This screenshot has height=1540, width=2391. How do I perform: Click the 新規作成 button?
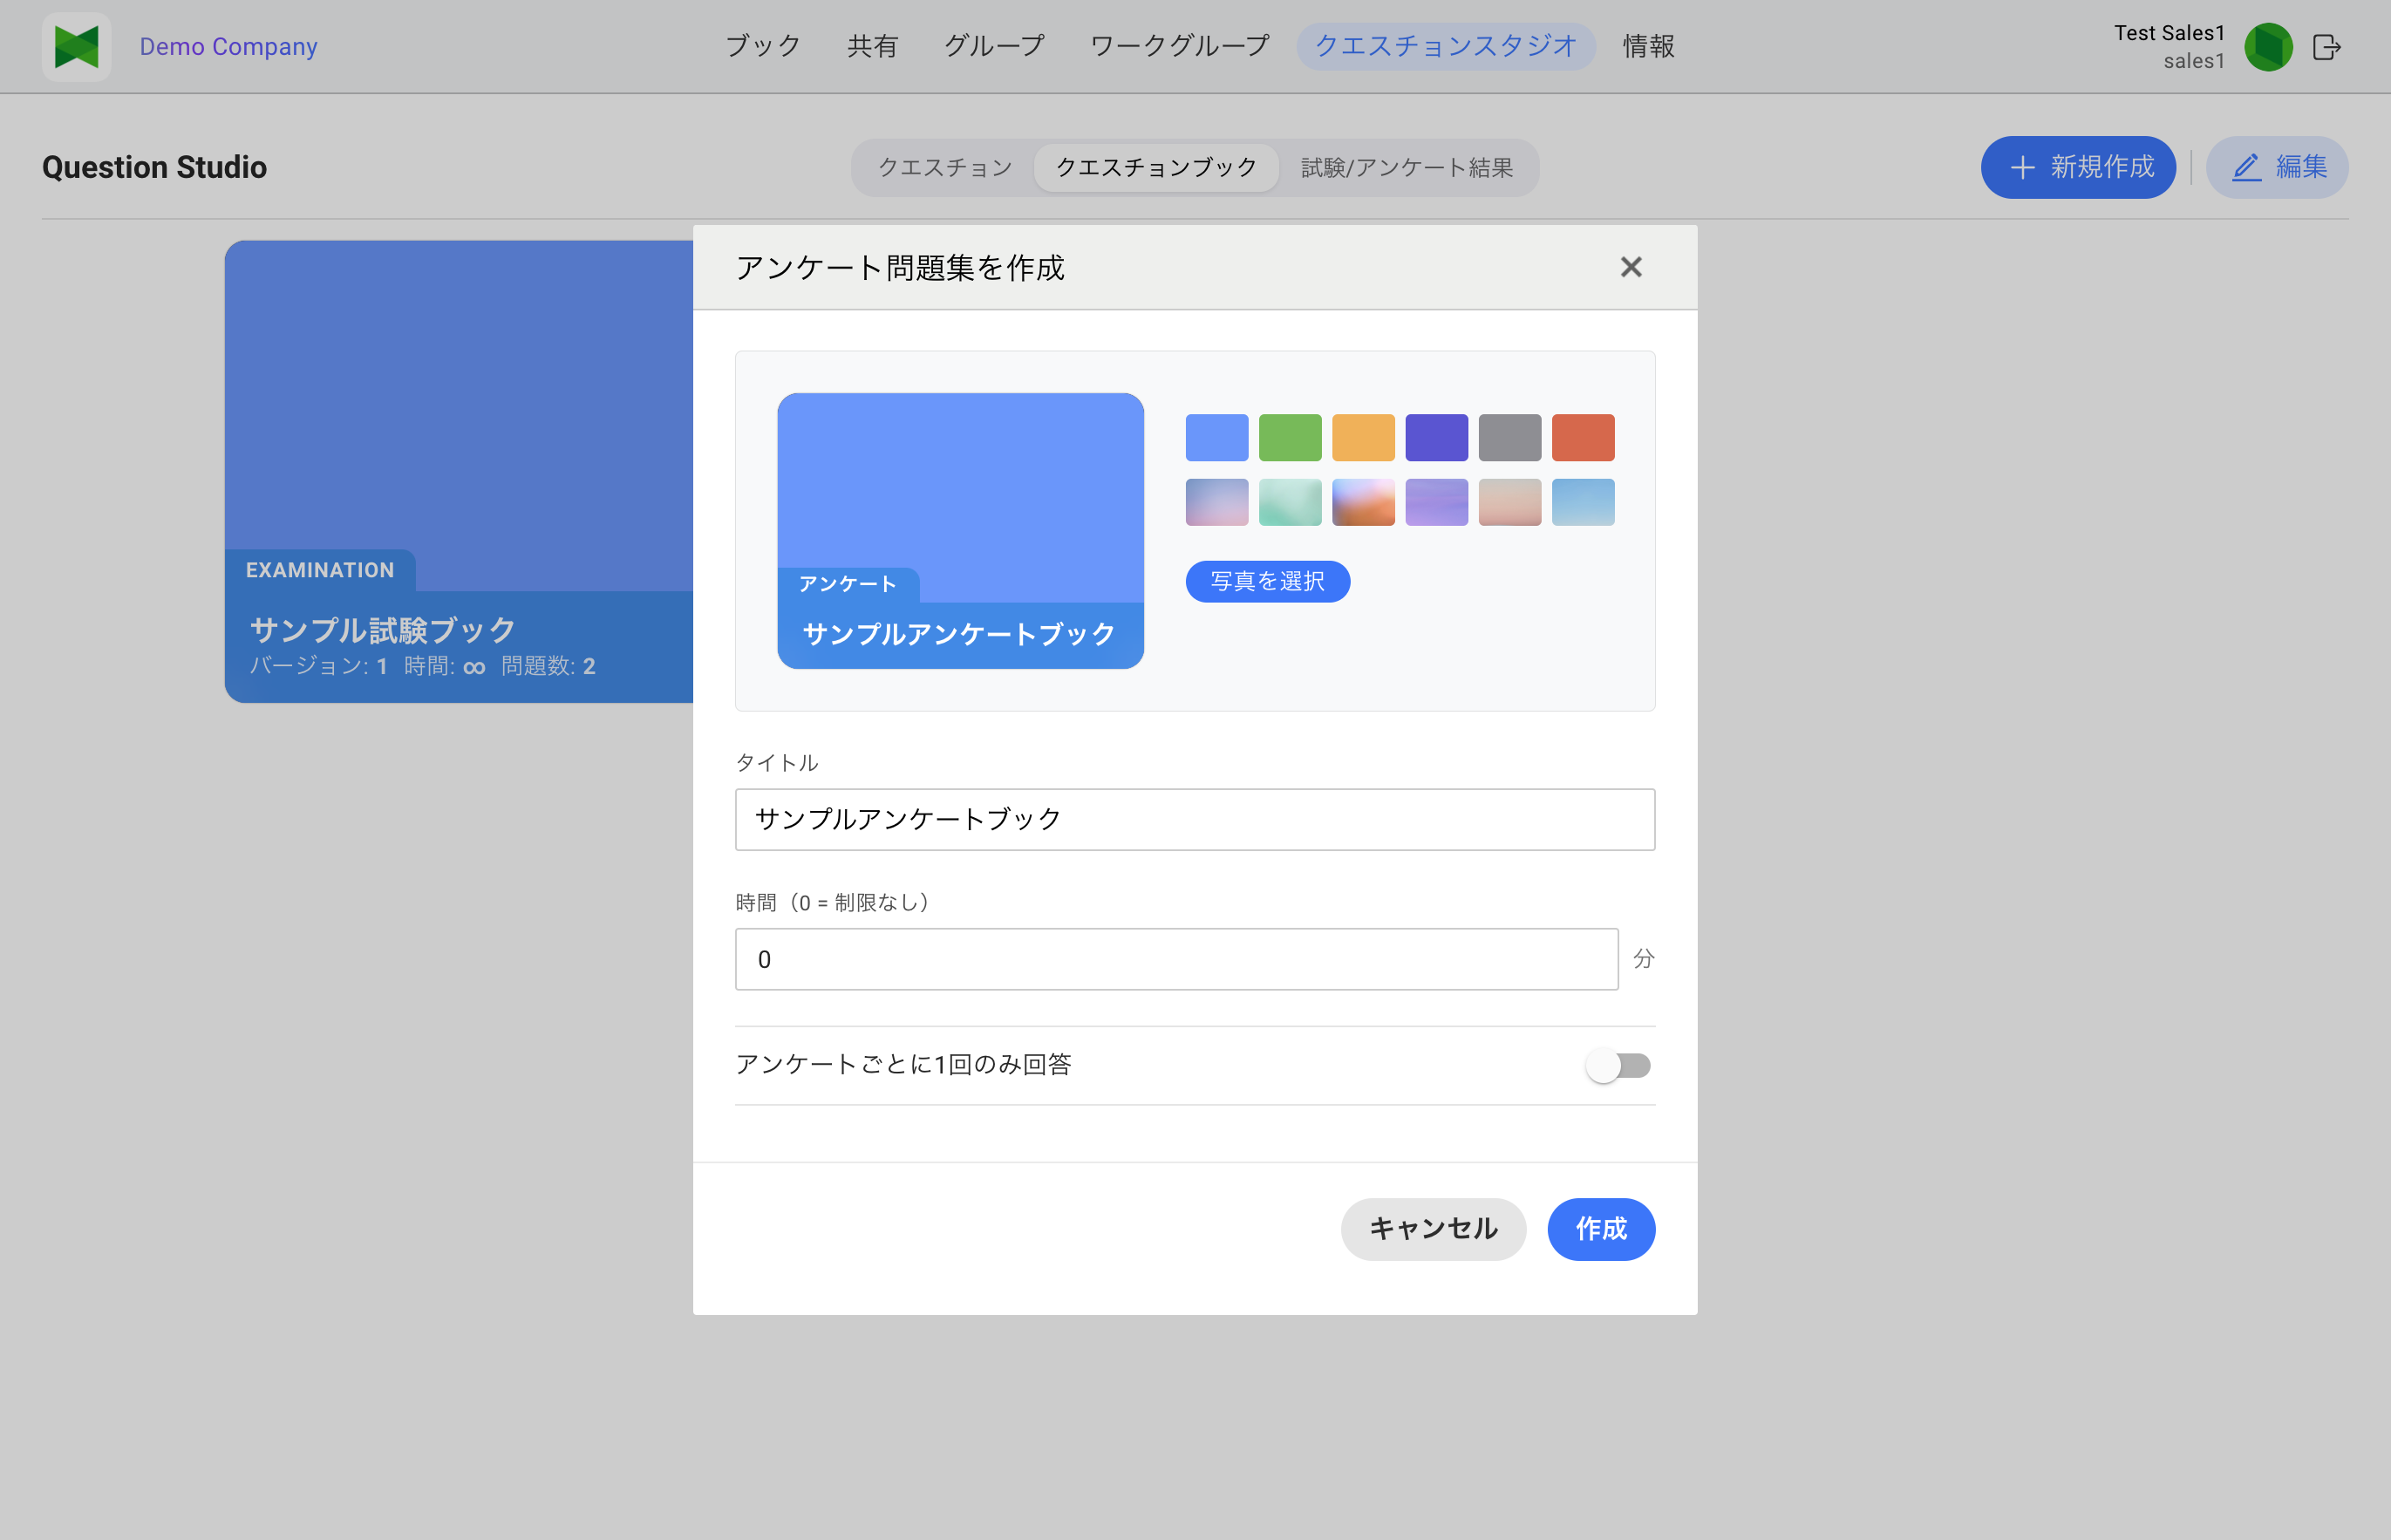pos(2078,167)
